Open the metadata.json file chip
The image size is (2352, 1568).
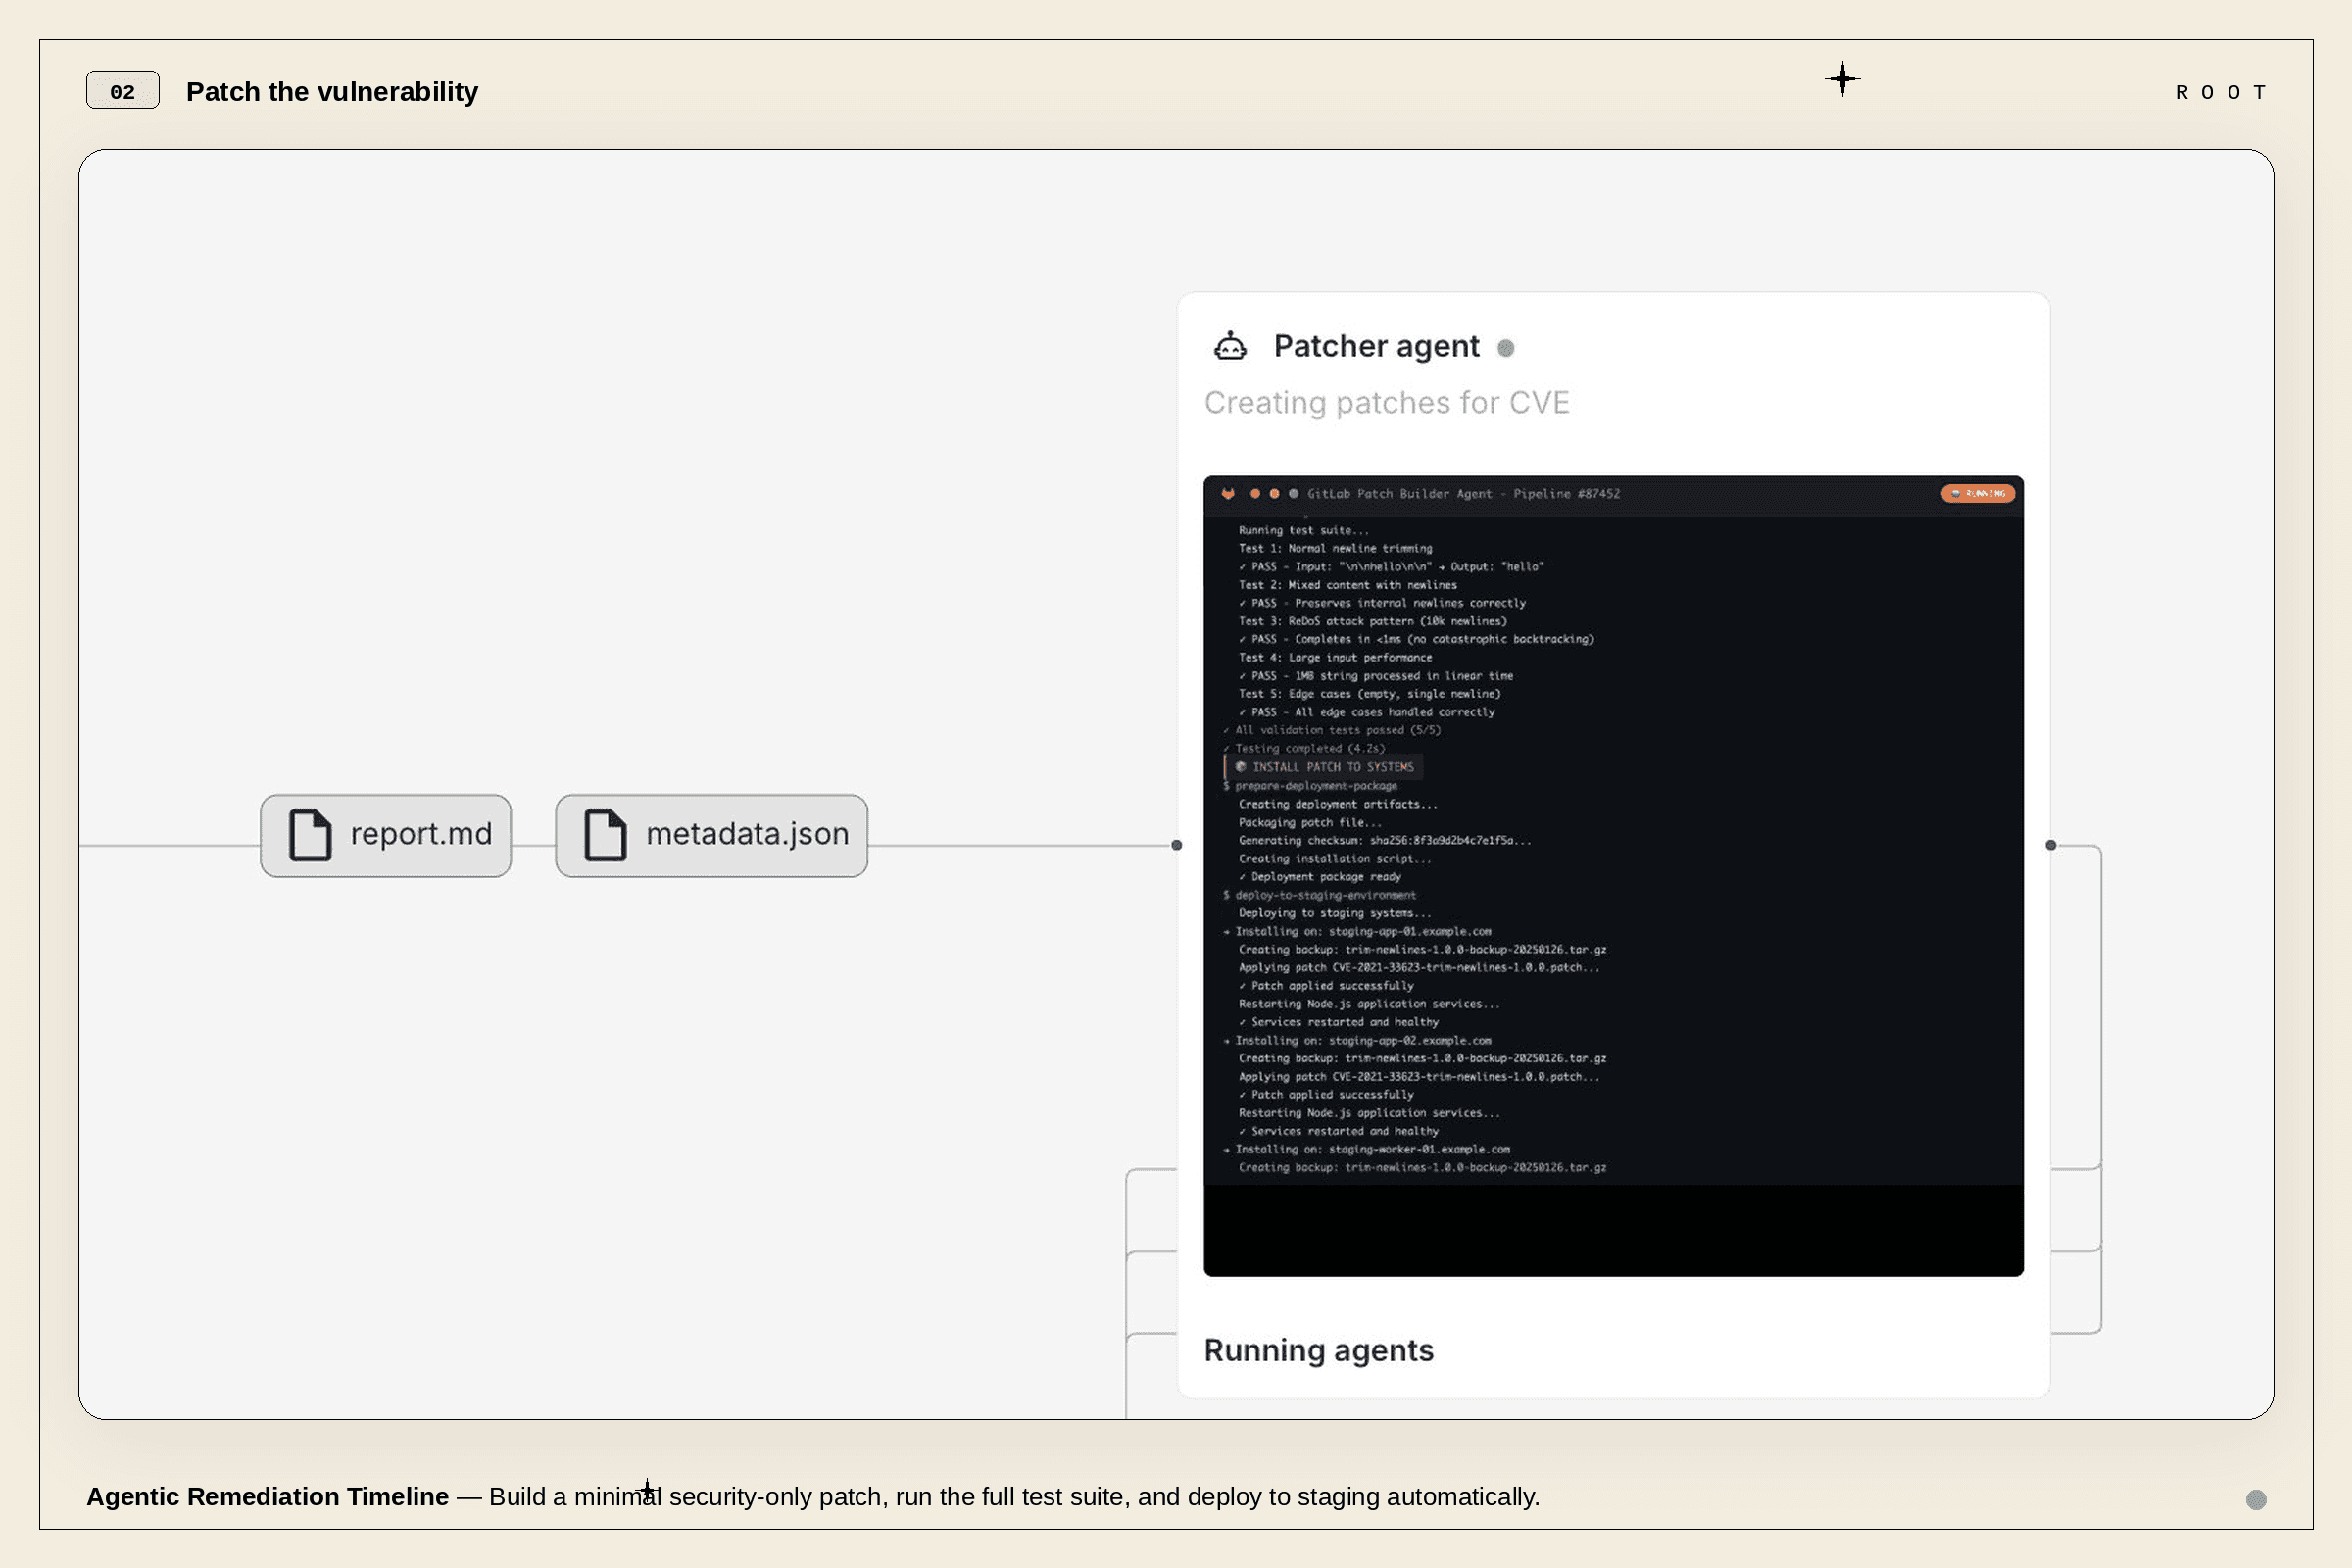(x=711, y=835)
